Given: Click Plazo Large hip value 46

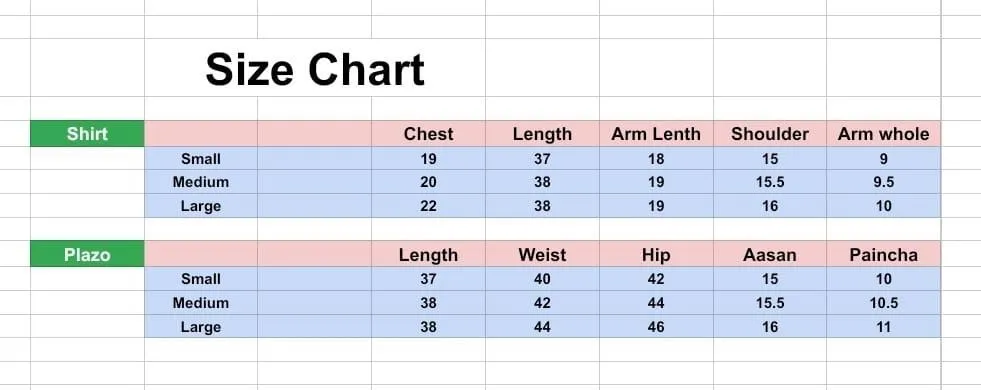Looking at the screenshot, I should 656,327.
